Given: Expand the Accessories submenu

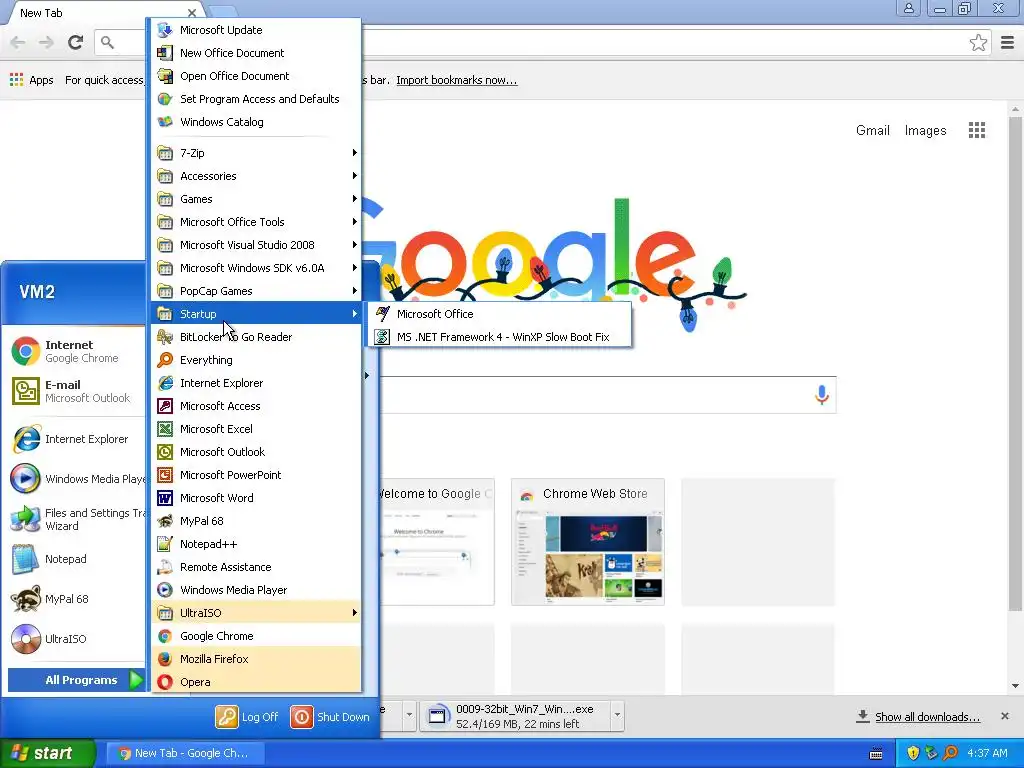Looking at the screenshot, I should 256,176.
